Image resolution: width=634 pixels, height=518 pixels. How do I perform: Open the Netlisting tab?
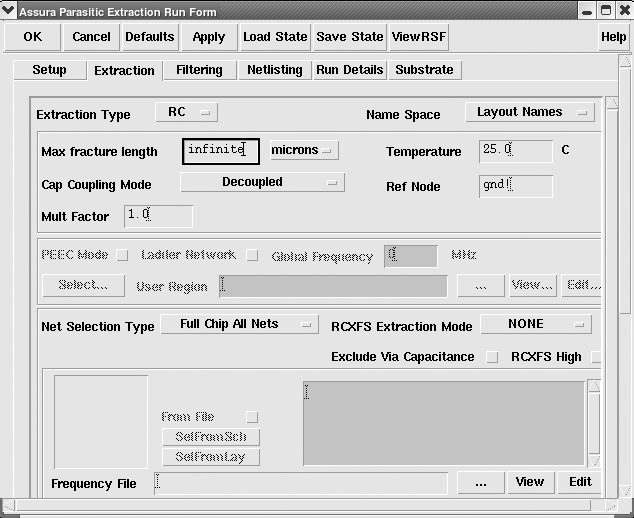click(x=275, y=70)
